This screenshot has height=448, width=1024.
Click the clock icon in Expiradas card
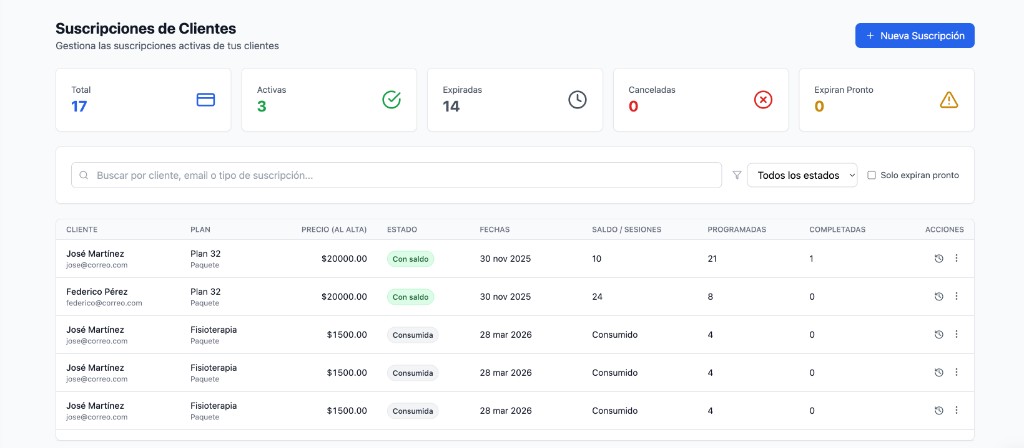(x=577, y=100)
